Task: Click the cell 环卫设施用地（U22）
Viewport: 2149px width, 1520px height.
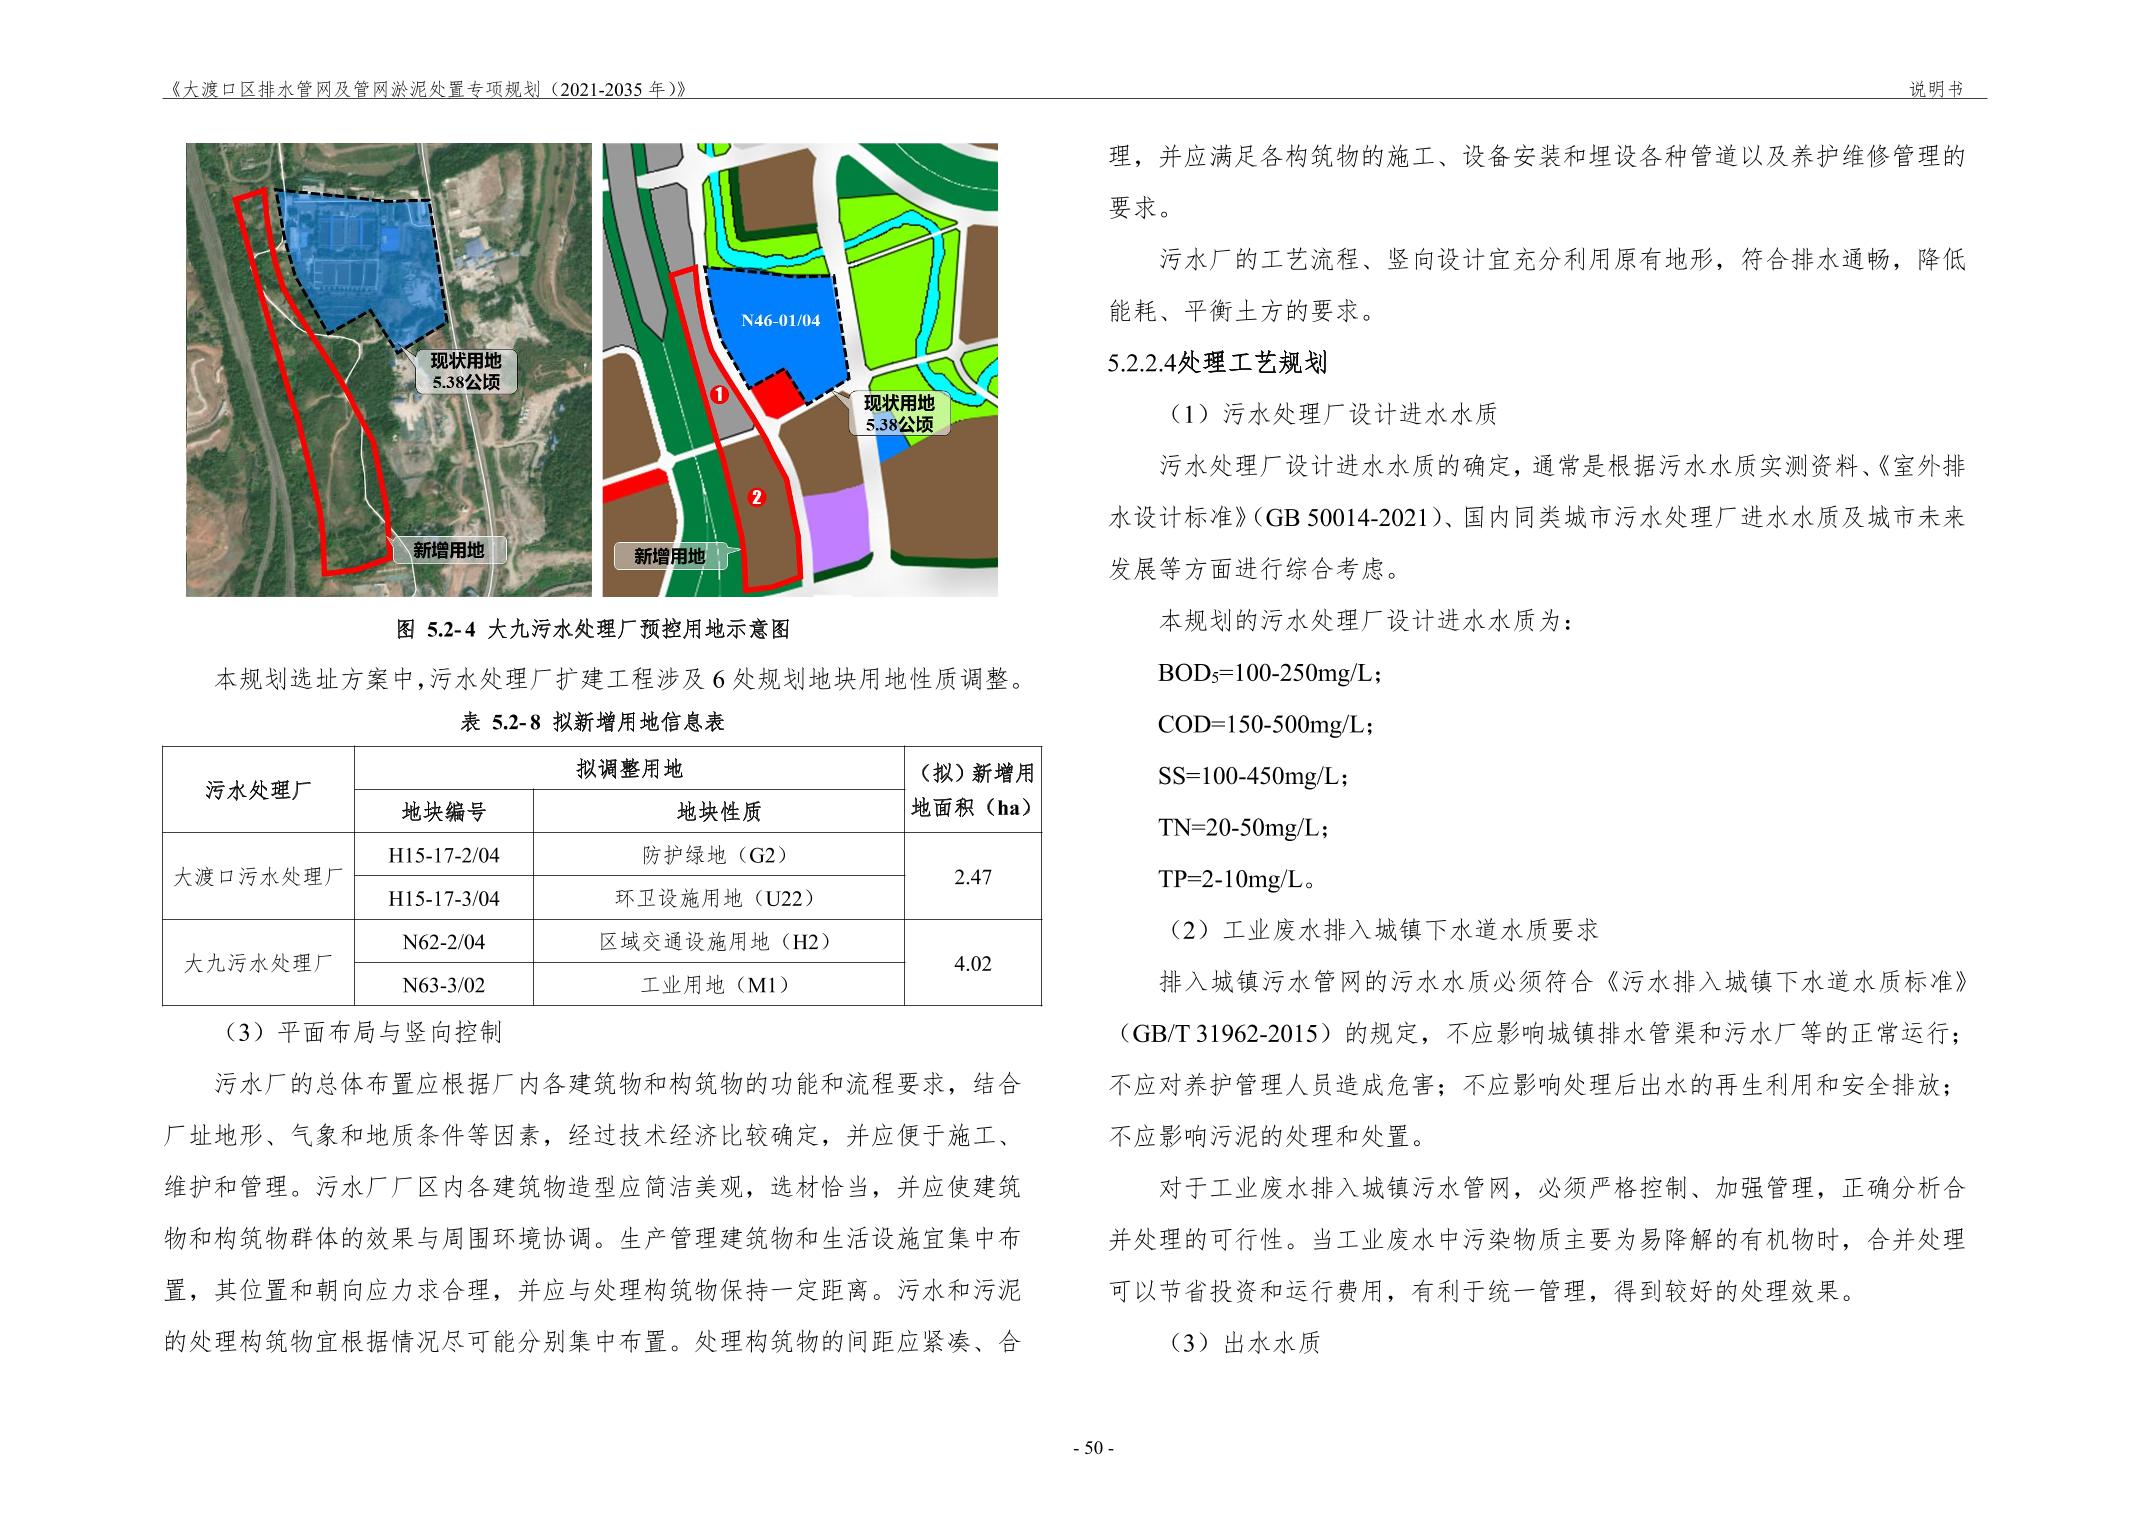Action: tap(719, 898)
